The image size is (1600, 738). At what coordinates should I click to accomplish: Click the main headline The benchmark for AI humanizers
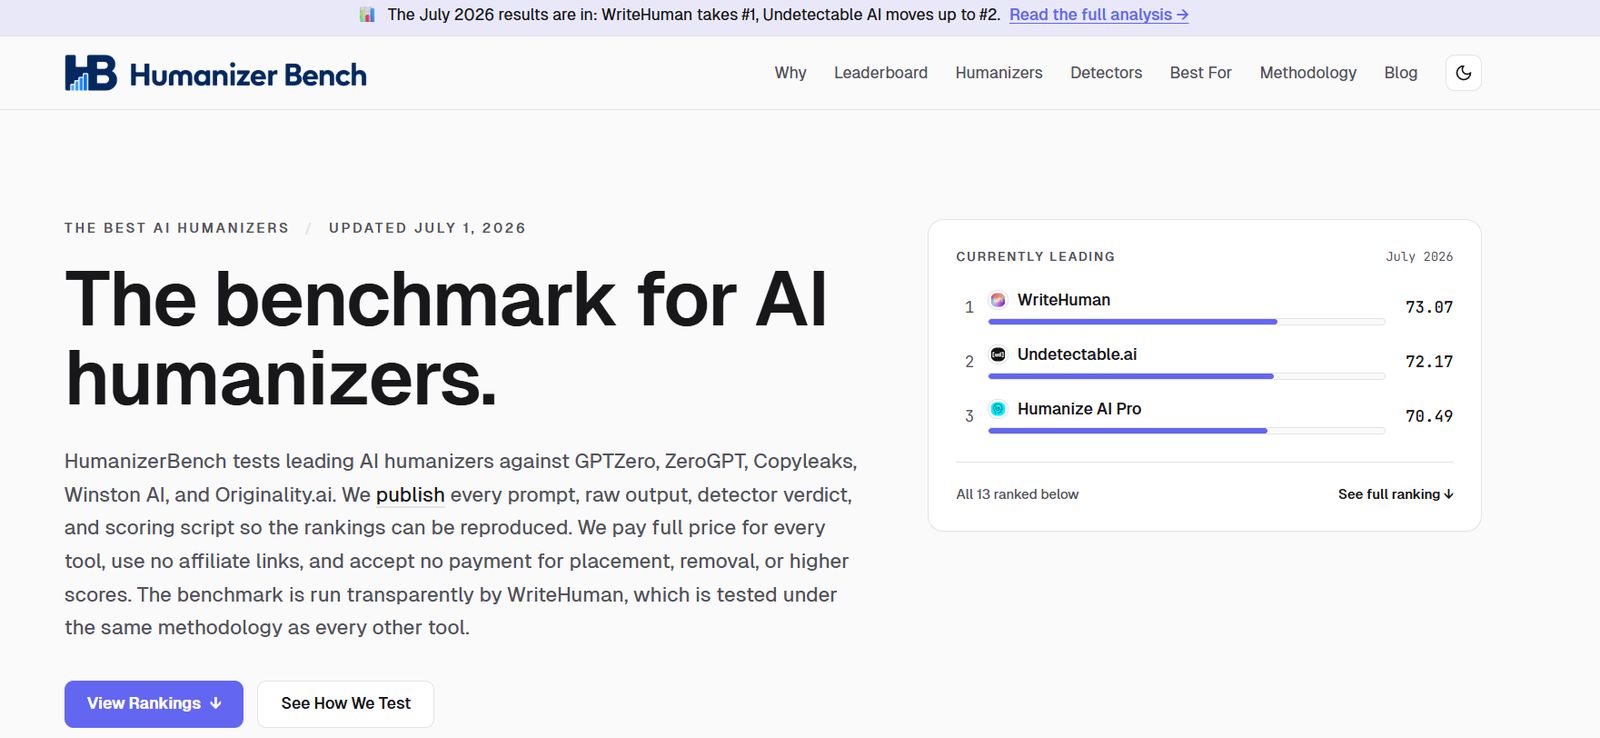point(446,339)
